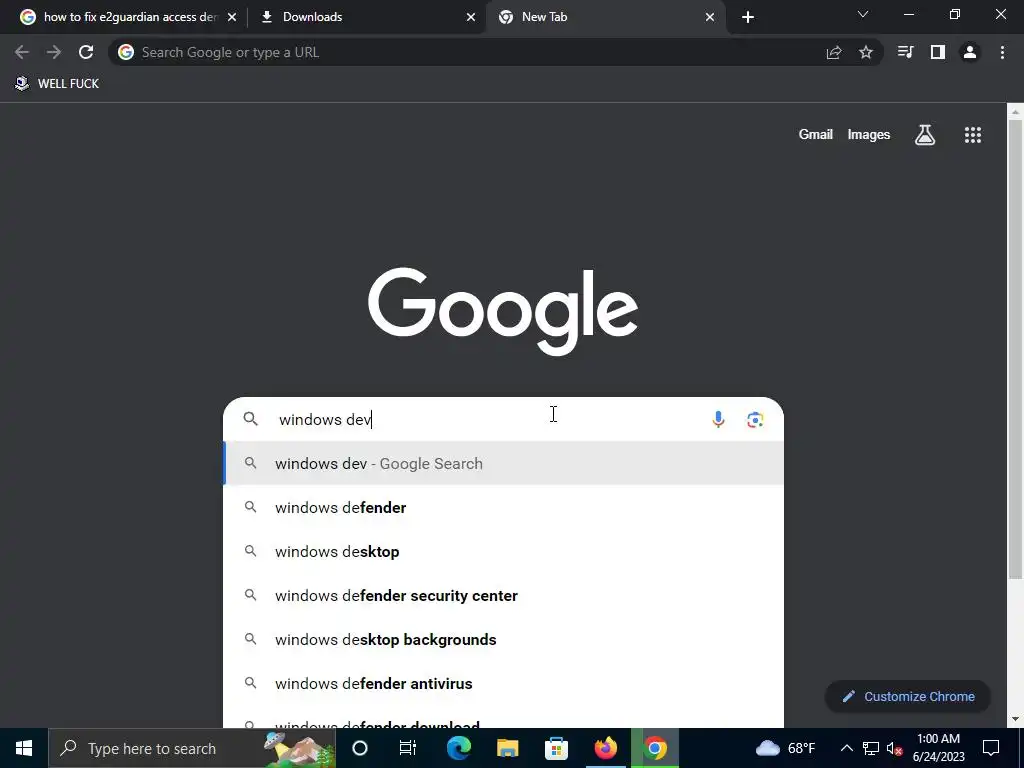
Task: Open Microsoft Store from taskbar
Action: click(x=556, y=748)
